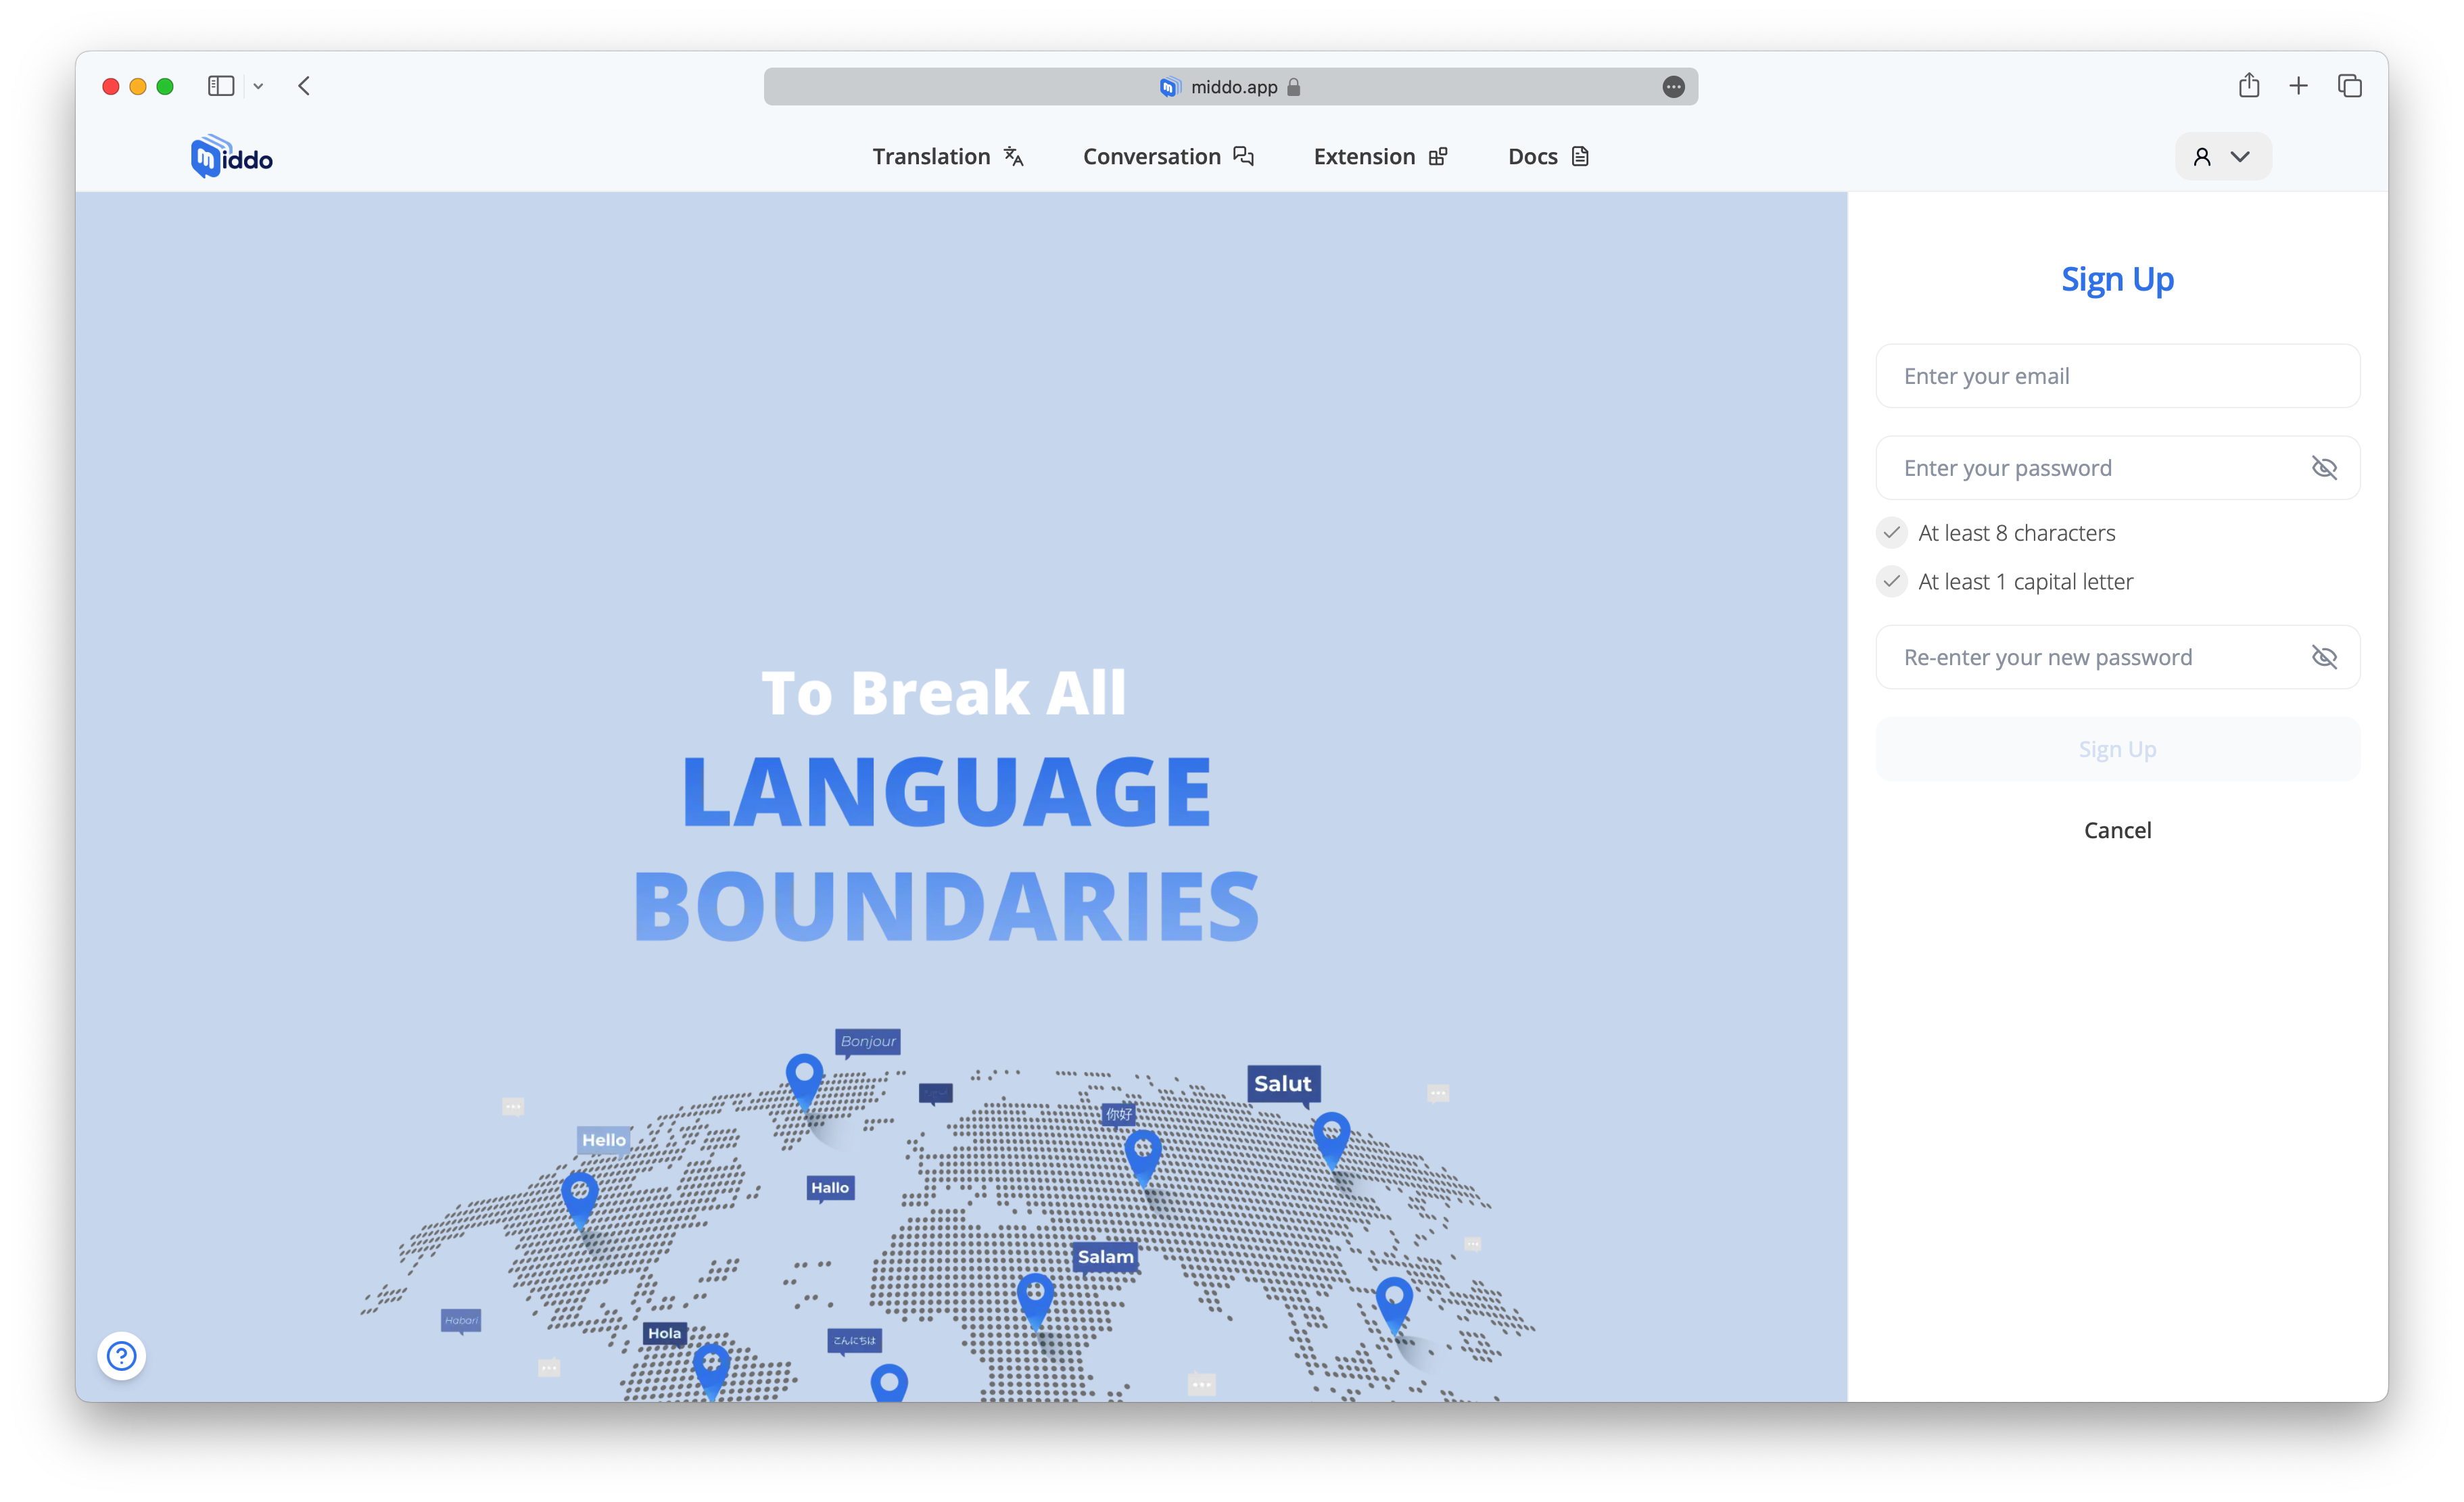This screenshot has height=1502, width=2464.
Task: Toggle visibility of re-entered password
Action: pos(2323,657)
